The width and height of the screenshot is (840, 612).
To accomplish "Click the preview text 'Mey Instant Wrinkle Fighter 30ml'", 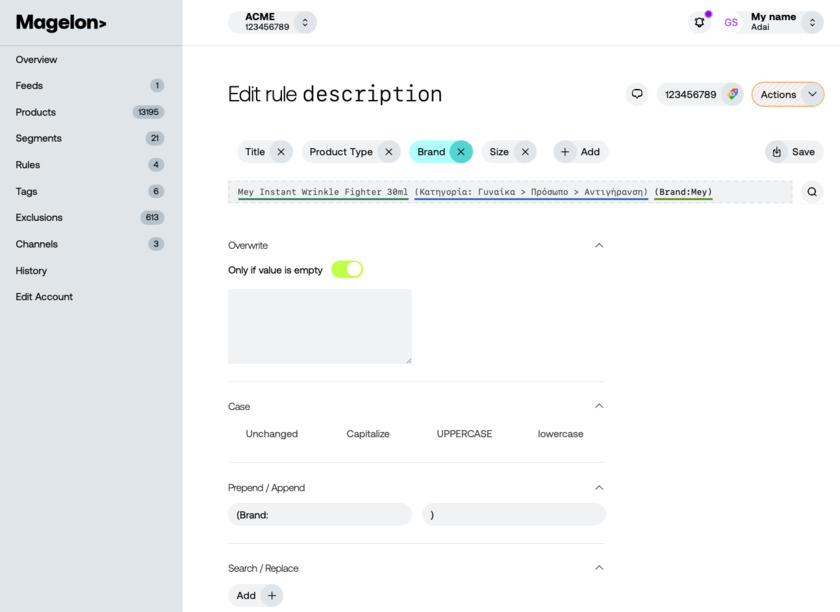I will pos(322,192).
